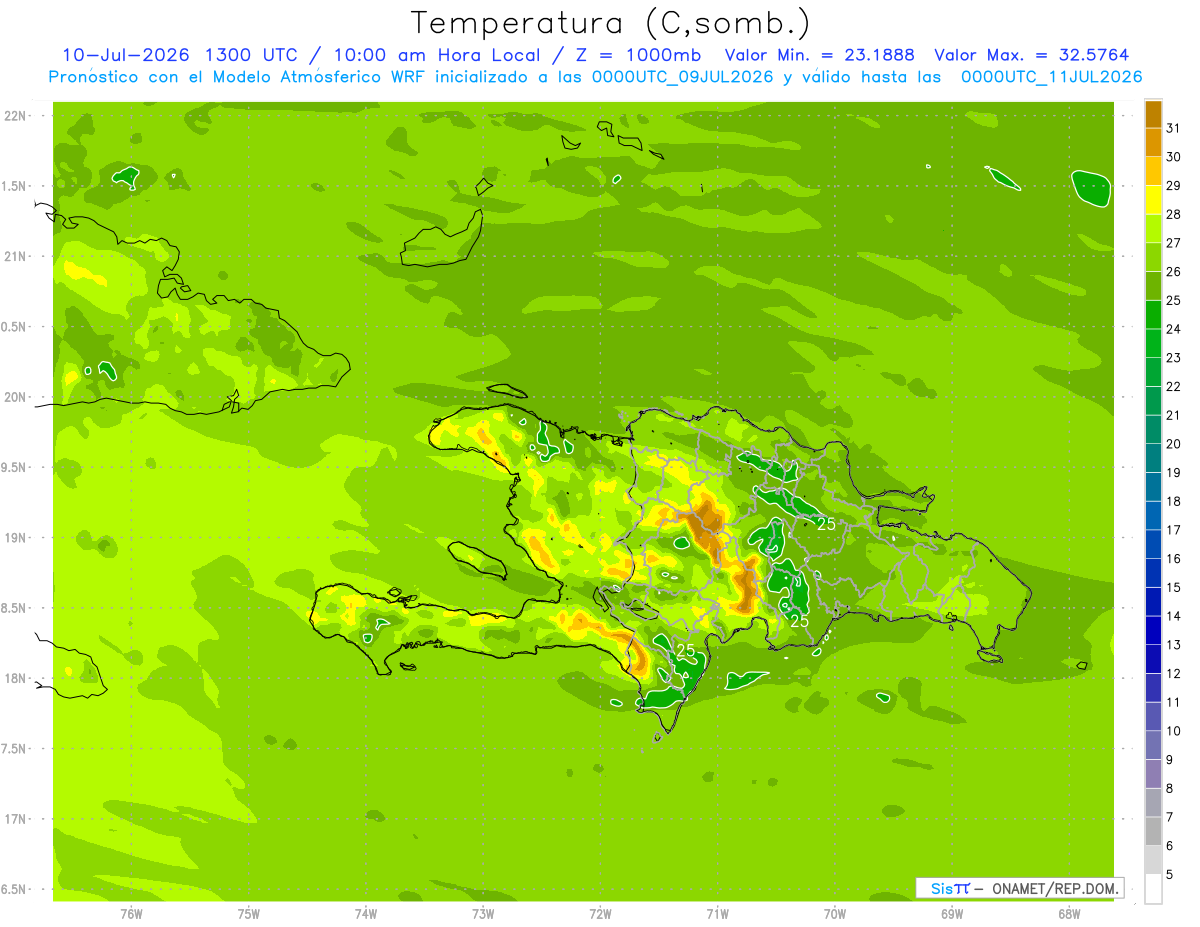Image resolution: width=1200 pixels, height=927 pixels.
Task: Click the colorbar label "20"
Action: pos(1174,444)
